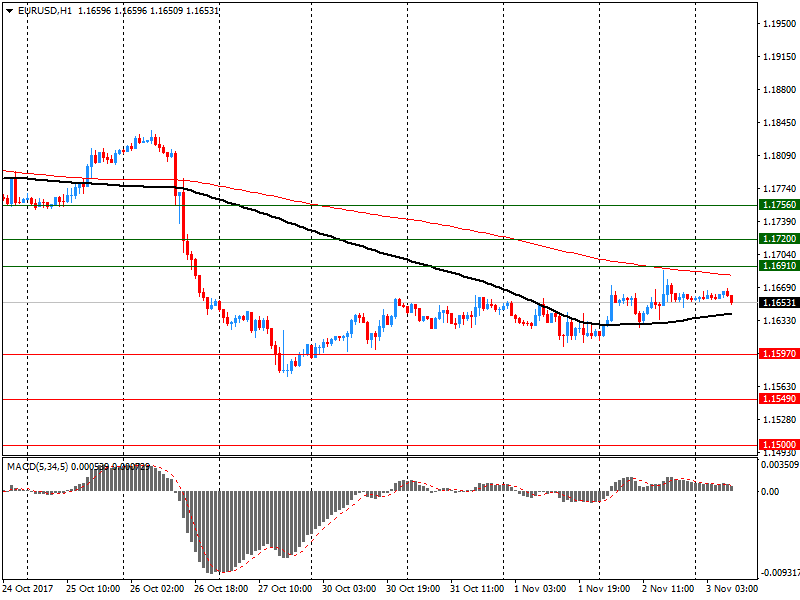
Task: Click the 1.19500 price axis value
Action: pos(779,24)
